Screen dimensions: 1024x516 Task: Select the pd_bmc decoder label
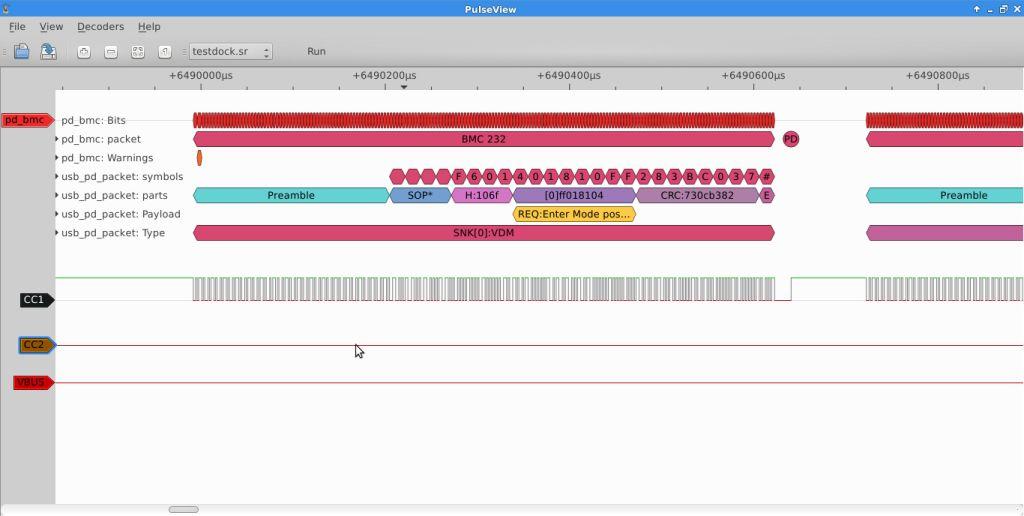click(x=26, y=120)
